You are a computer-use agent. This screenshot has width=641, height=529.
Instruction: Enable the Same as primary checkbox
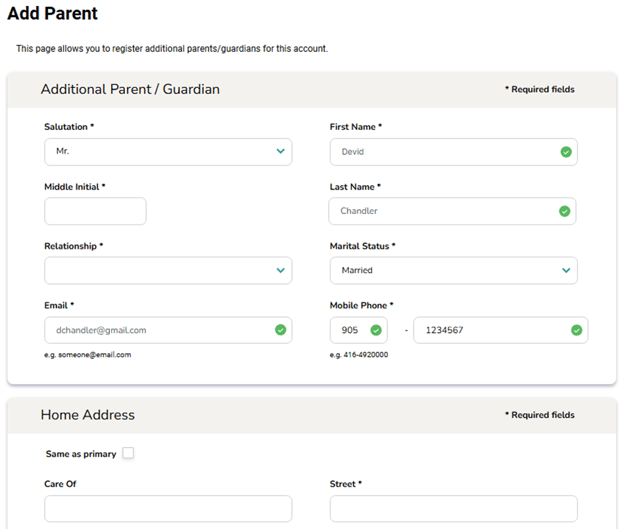(x=128, y=453)
